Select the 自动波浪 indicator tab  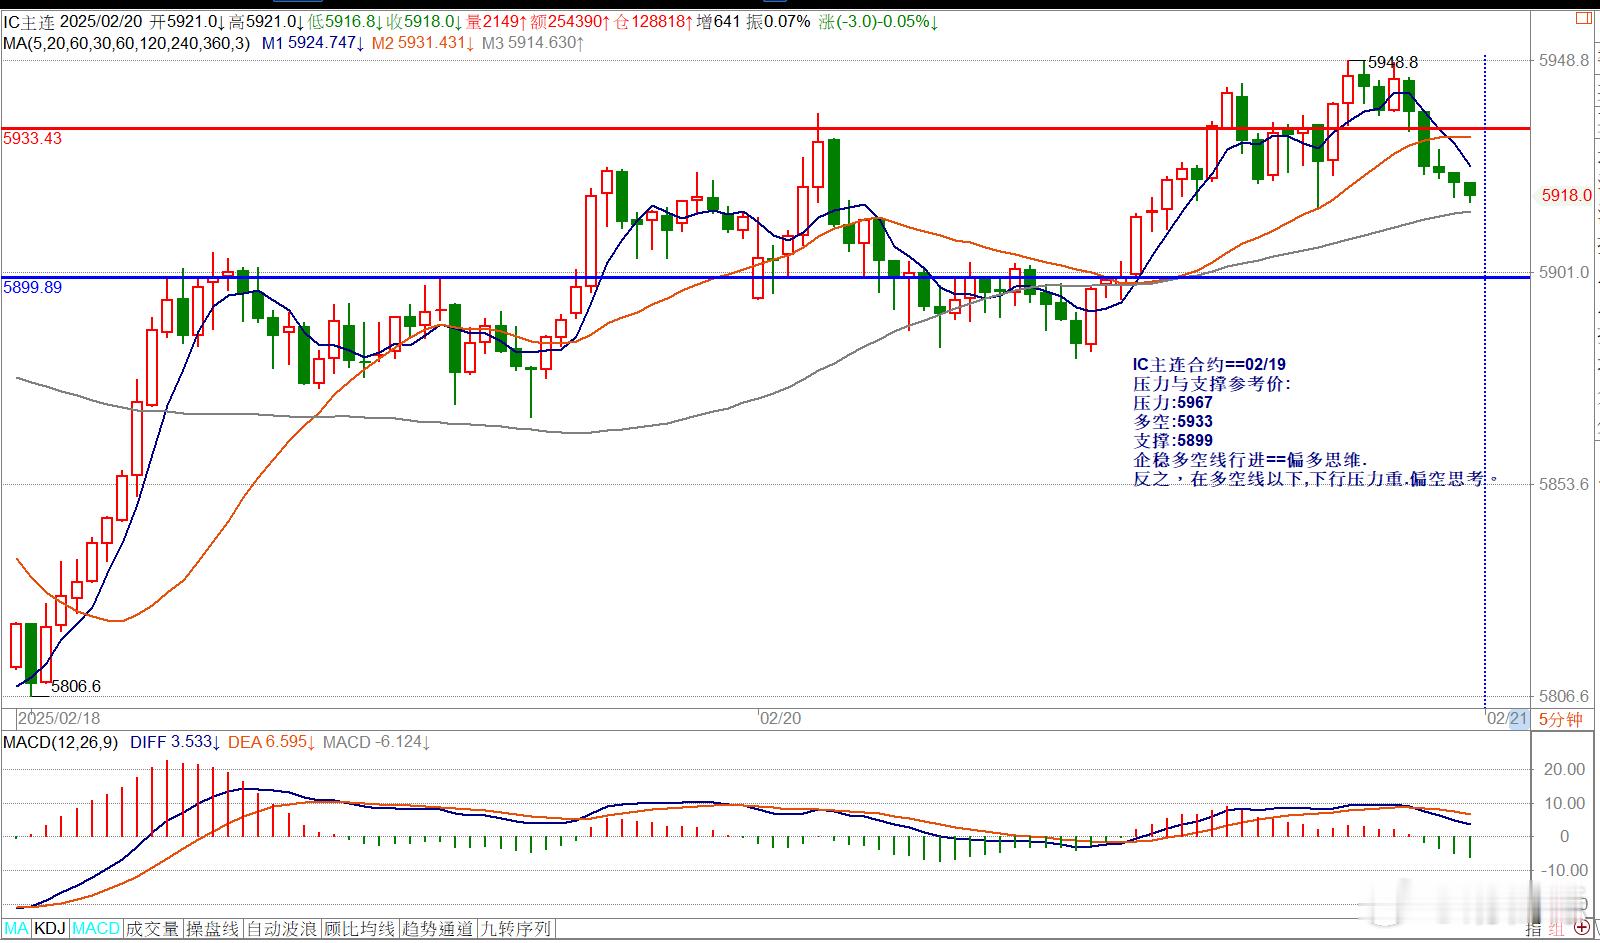282,928
